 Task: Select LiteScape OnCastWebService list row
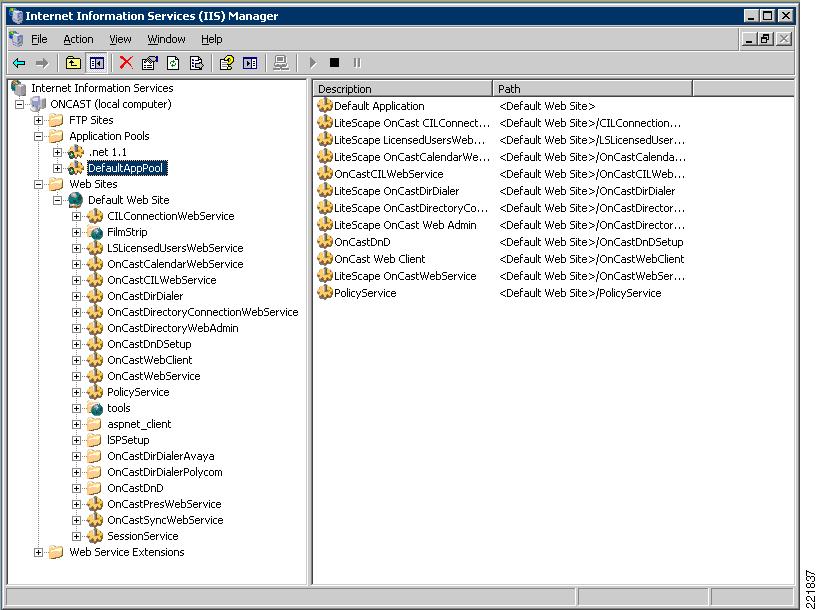click(x=405, y=276)
